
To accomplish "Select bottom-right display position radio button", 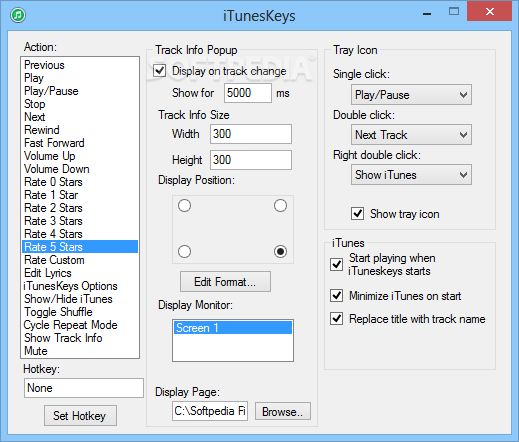I will tap(280, 251).
